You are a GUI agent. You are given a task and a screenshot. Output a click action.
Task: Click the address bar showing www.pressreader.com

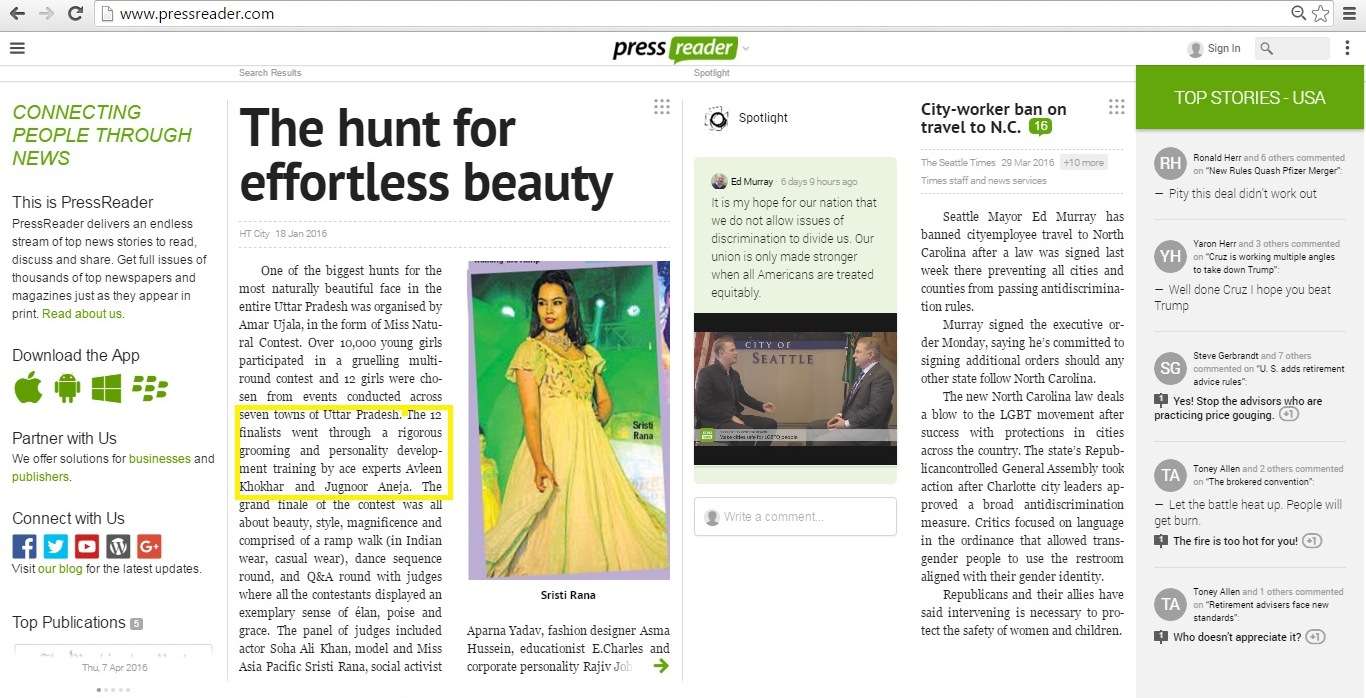point(690,14)
